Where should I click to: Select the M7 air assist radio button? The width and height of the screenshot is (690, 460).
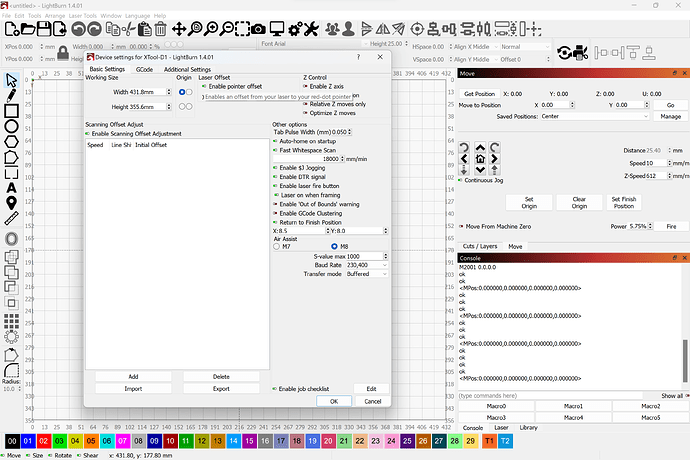(x=276, y=247)
